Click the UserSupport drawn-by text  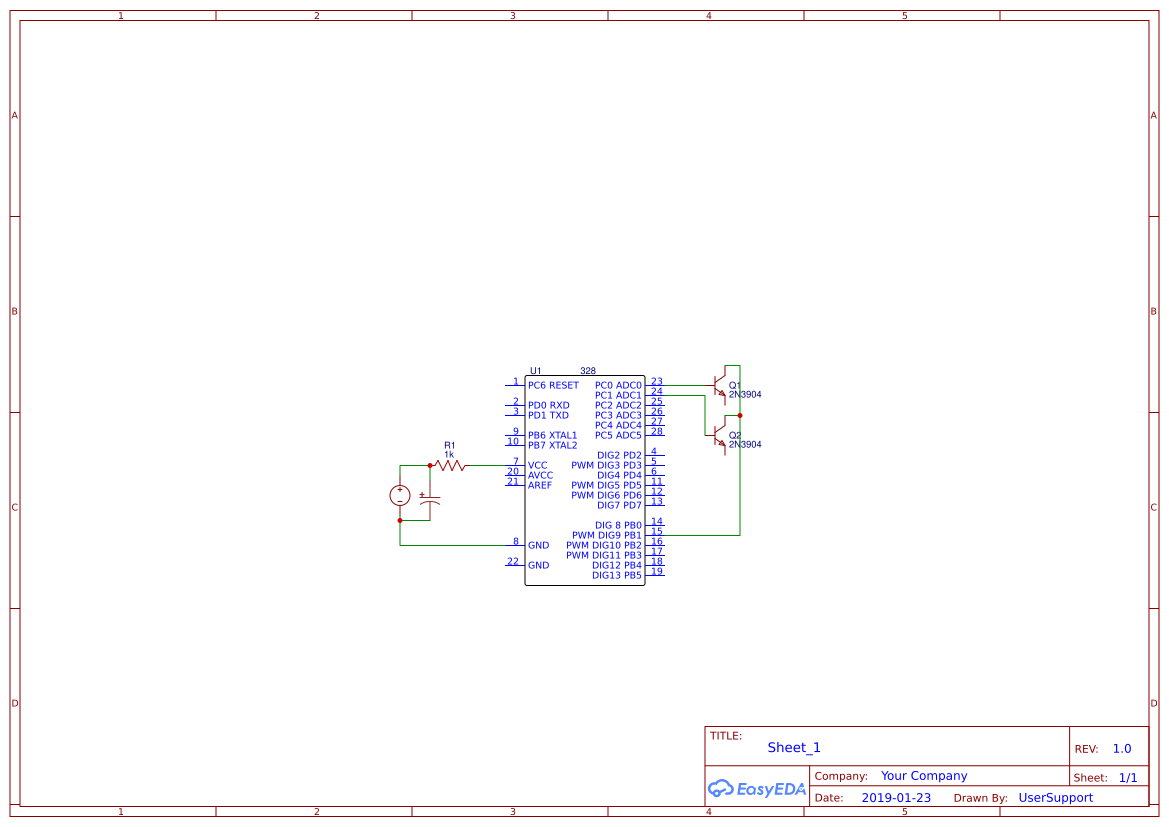coord(1055,797)
